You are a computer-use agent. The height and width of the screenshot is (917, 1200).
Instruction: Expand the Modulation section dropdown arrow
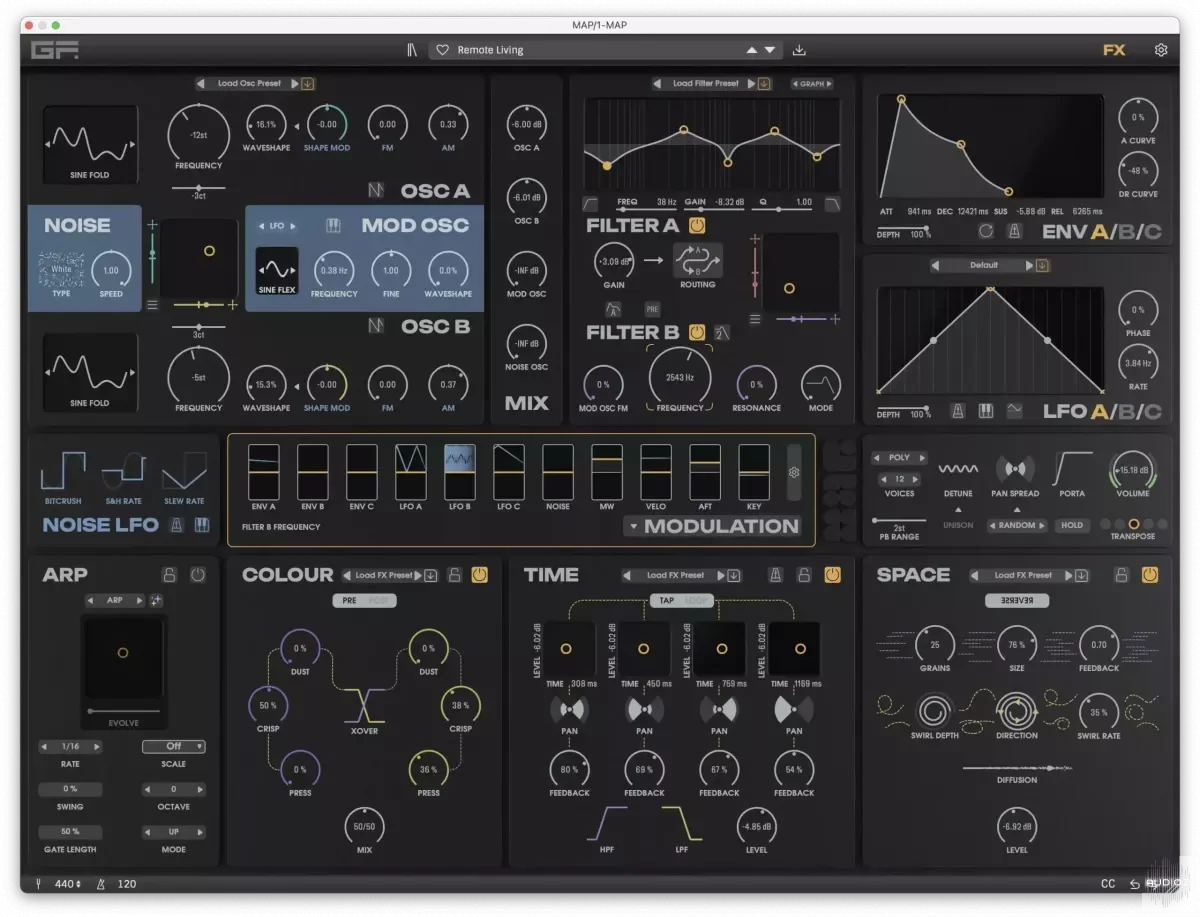(x=632, y=527)
